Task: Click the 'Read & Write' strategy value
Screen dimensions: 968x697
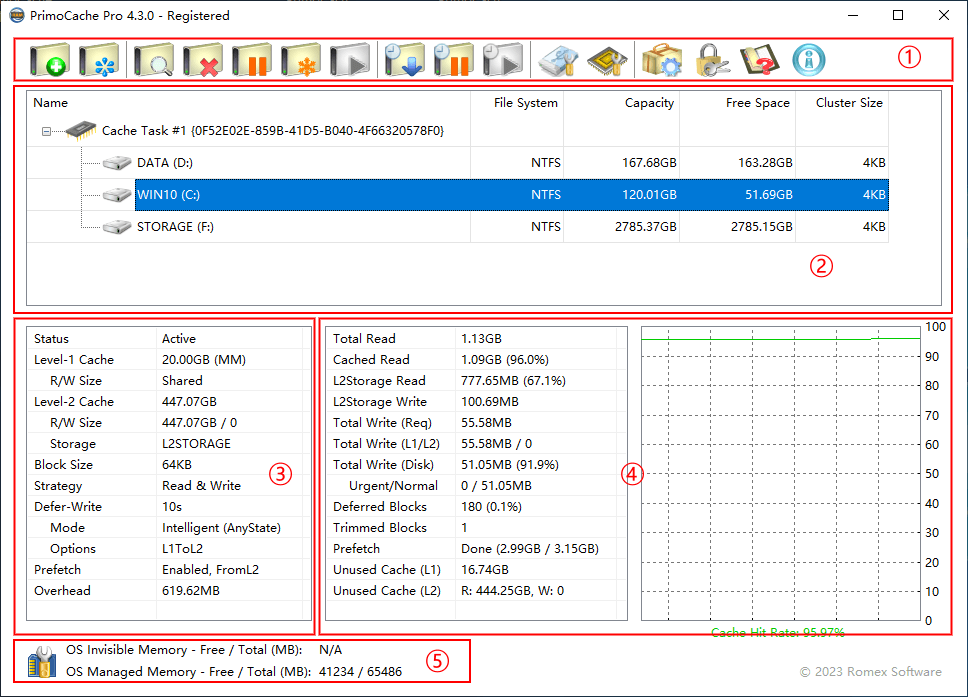Action: (201, 485)
